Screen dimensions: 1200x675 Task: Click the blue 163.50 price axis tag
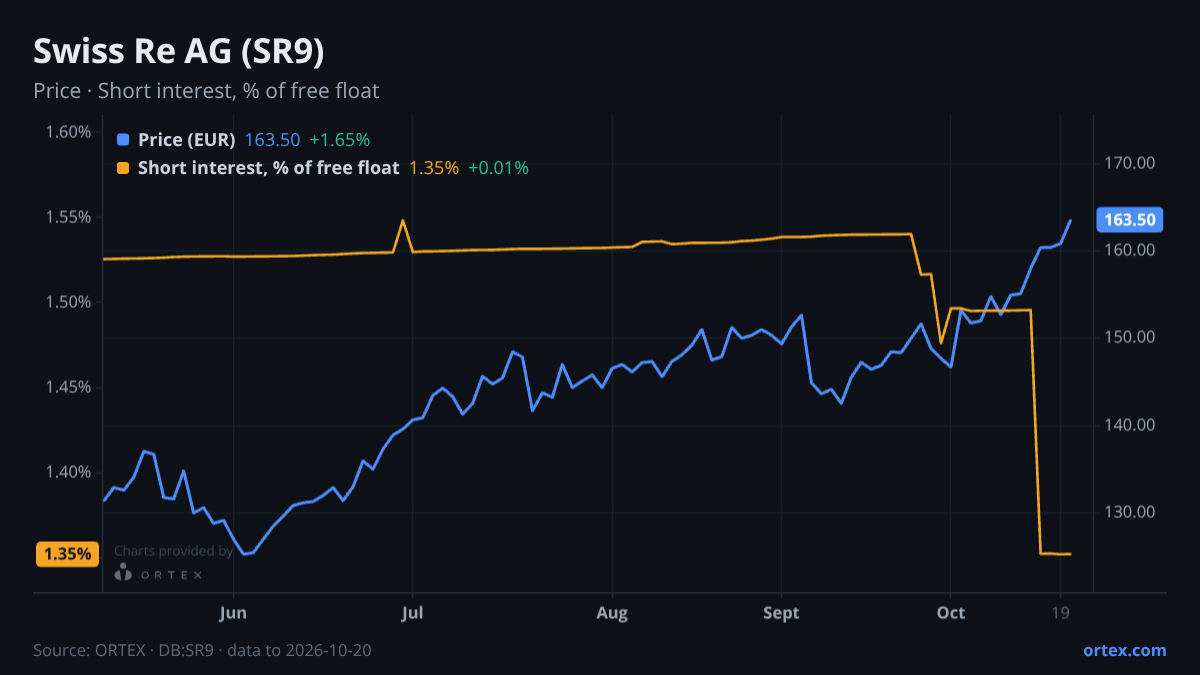[x=1129, y=220]
